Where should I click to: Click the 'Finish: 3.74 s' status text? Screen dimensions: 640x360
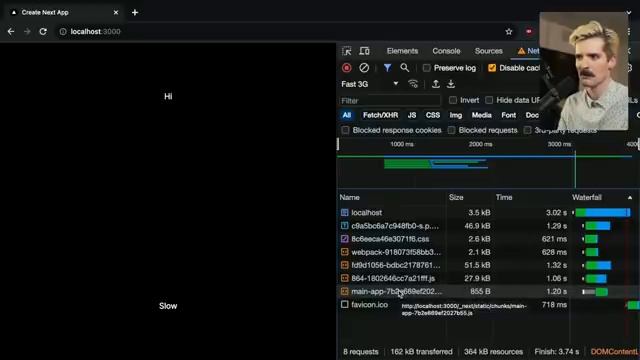coord(557,351)
